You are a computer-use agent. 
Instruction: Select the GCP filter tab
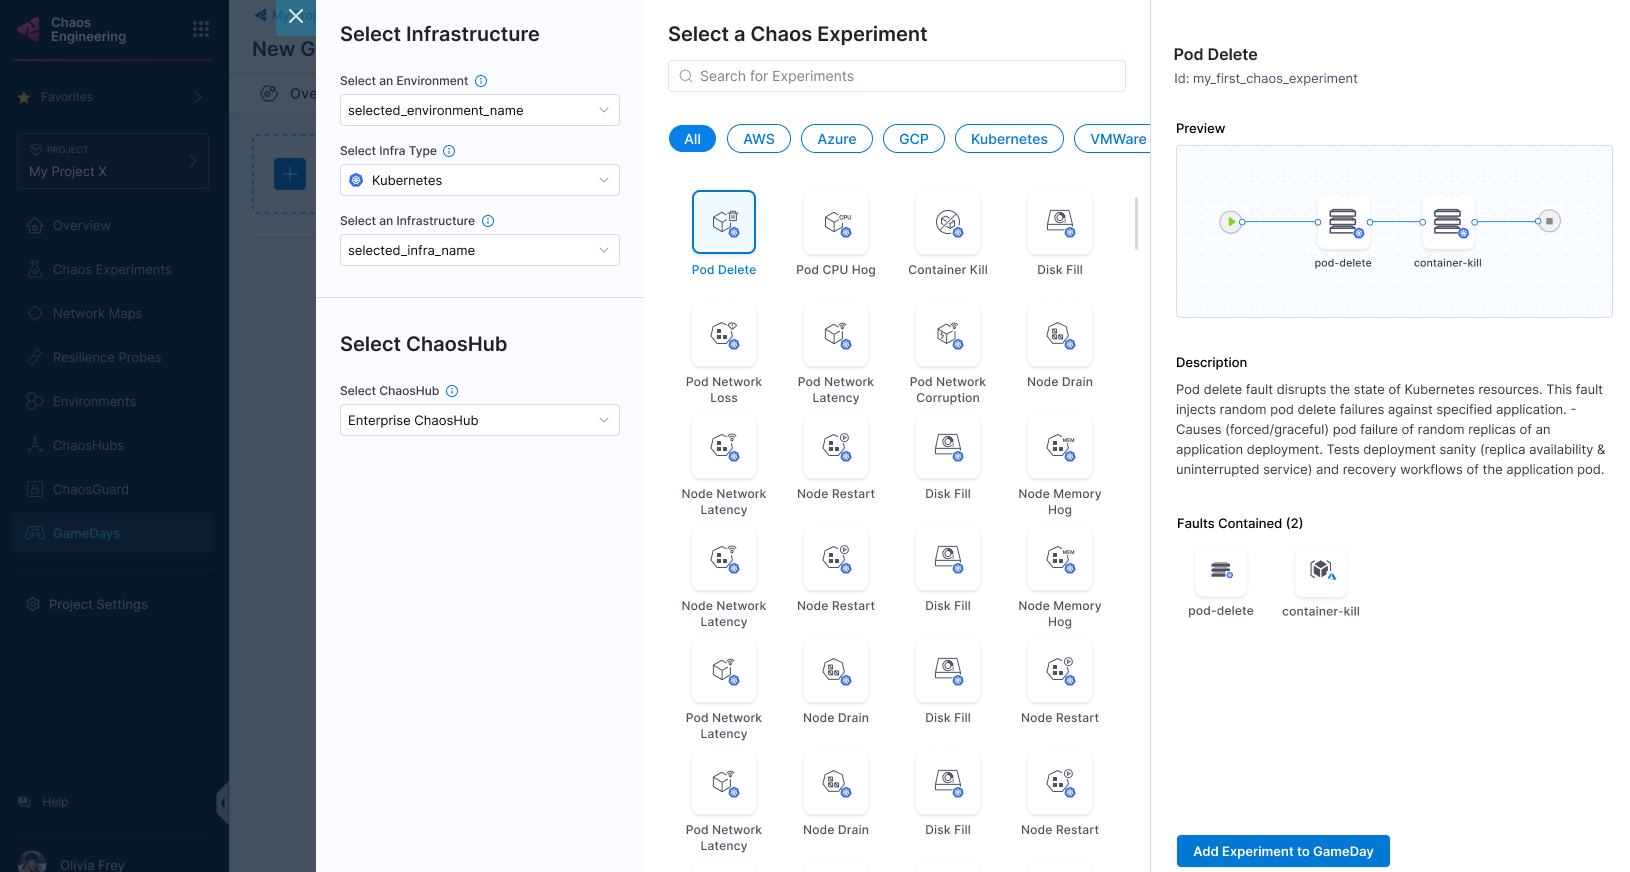click(913, 139)
